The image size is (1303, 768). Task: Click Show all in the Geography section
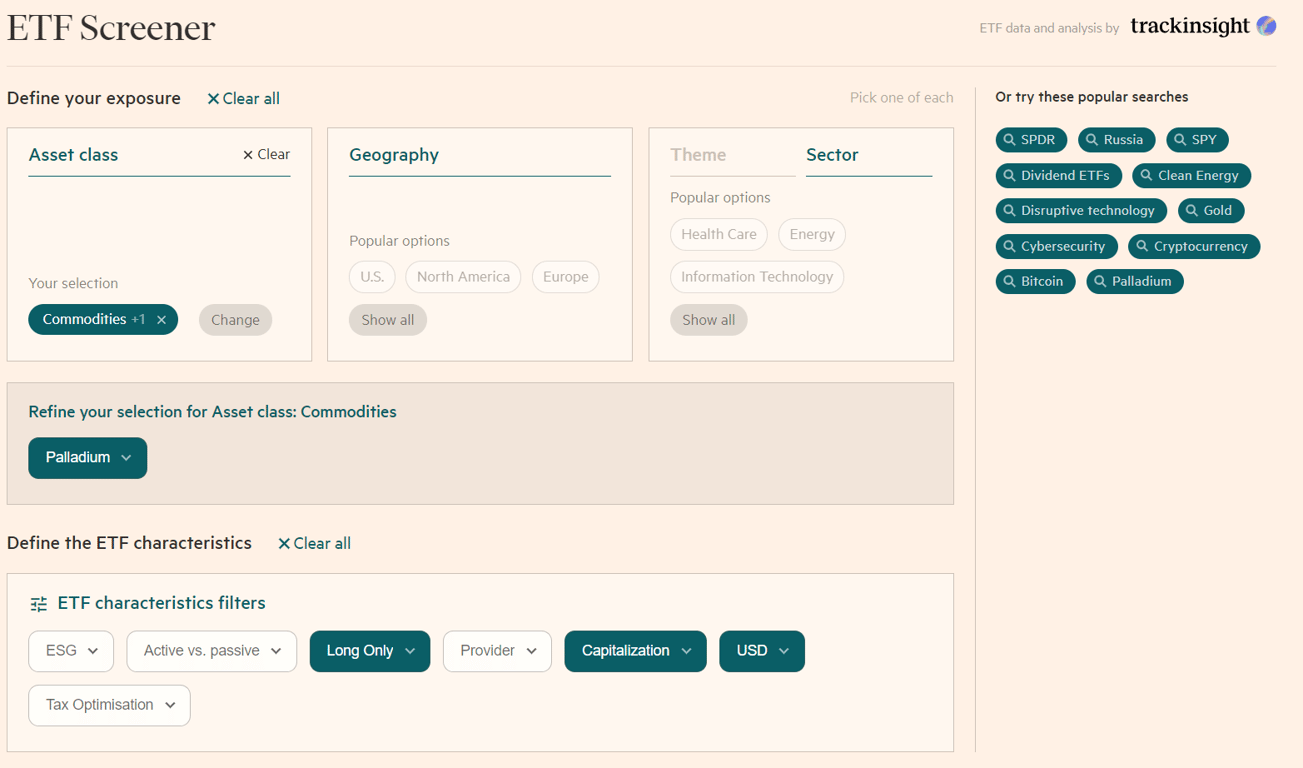point(388,319)
